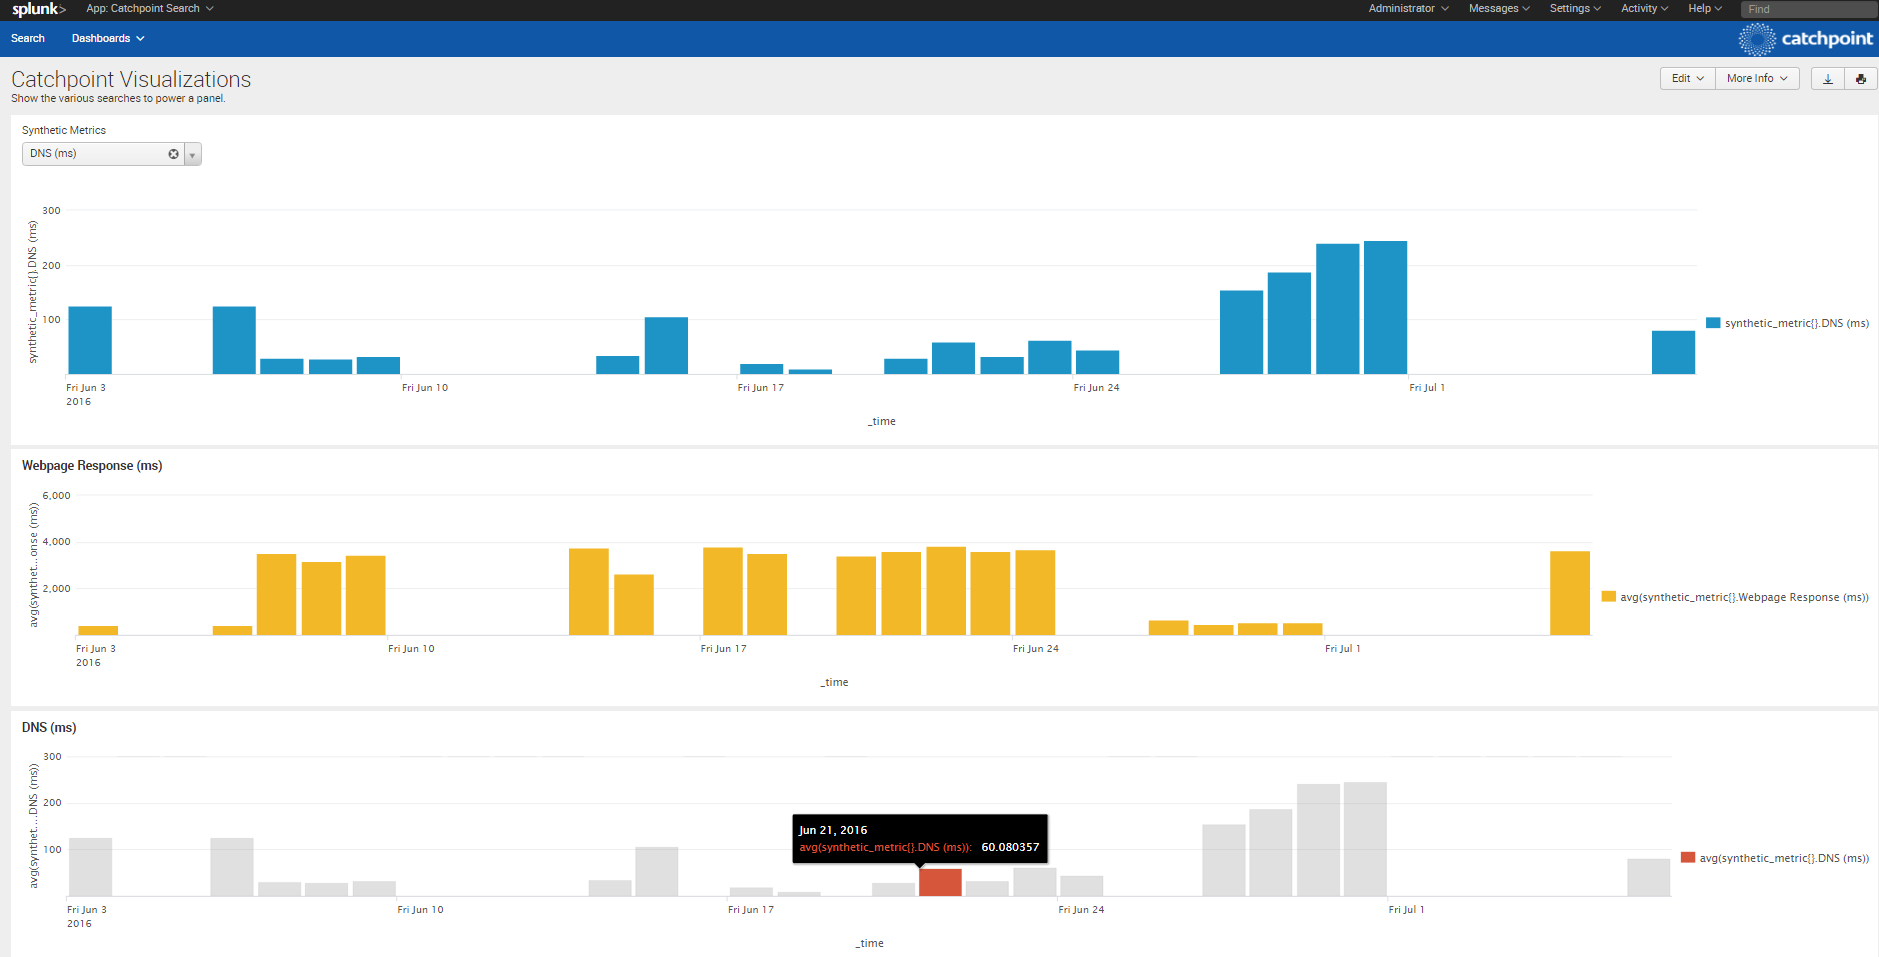Image resolution: width=1879 pixels, height=957 pixels.
Task: Open the Dashboards menu
Action: pos(108,38)
